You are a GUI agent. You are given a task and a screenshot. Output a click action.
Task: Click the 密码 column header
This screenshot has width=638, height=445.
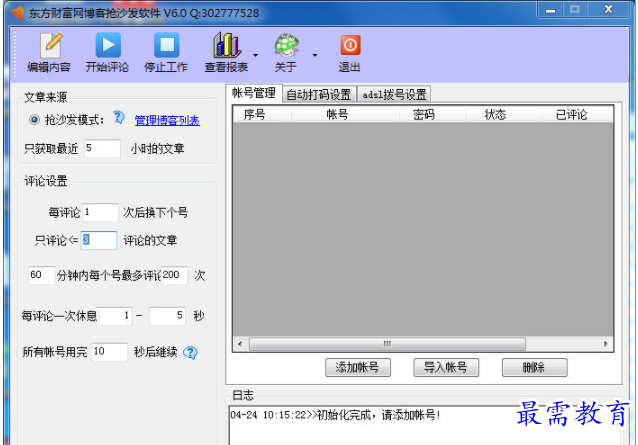pos(432,114)
